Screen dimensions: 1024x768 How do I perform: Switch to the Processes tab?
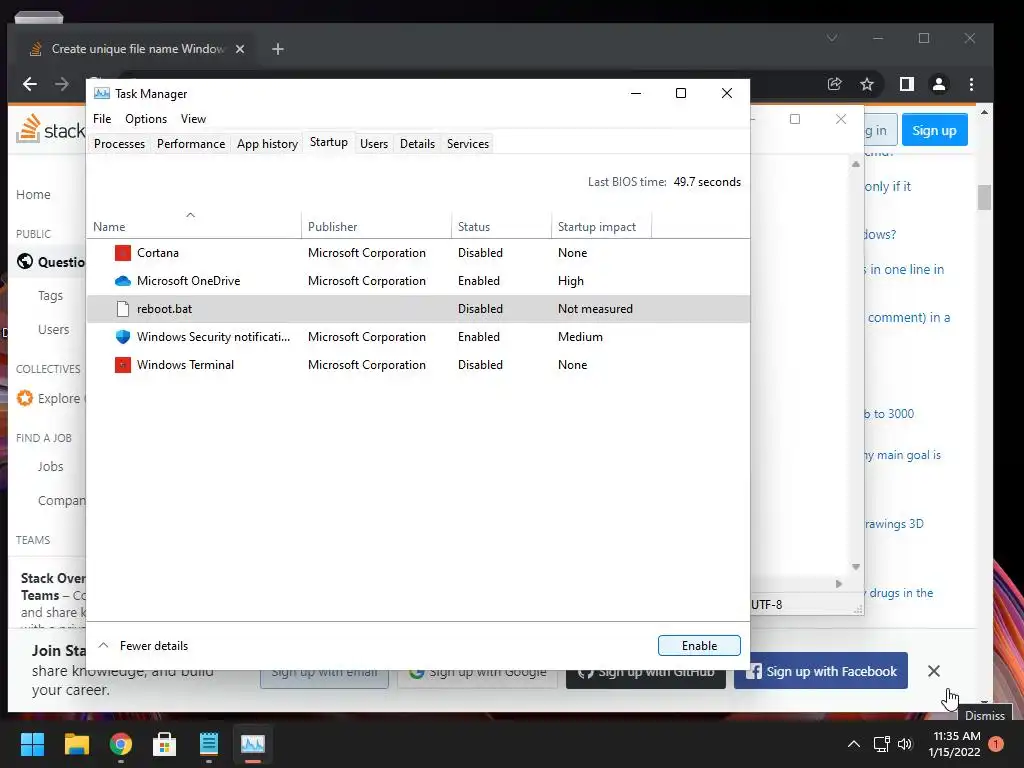[120, 144]
